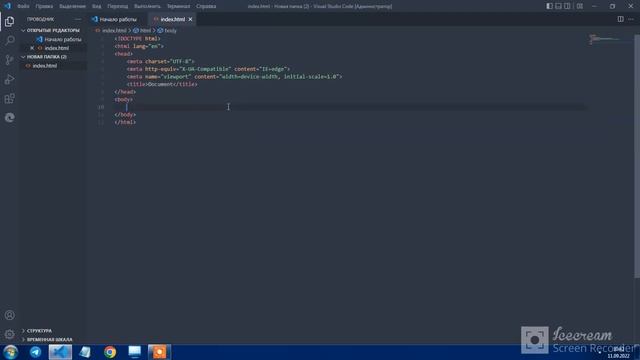This screenshot has width=640, height=360.
Task: Collapse the Новая папка (2) folder section
Action: [53, 57]
